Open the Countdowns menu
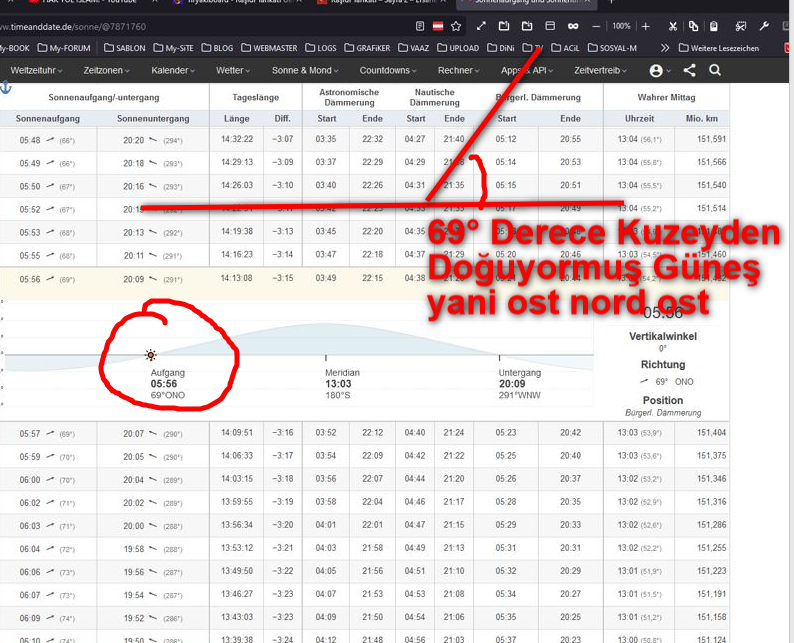Screen dimensions: 794x643 coord(388,71)
